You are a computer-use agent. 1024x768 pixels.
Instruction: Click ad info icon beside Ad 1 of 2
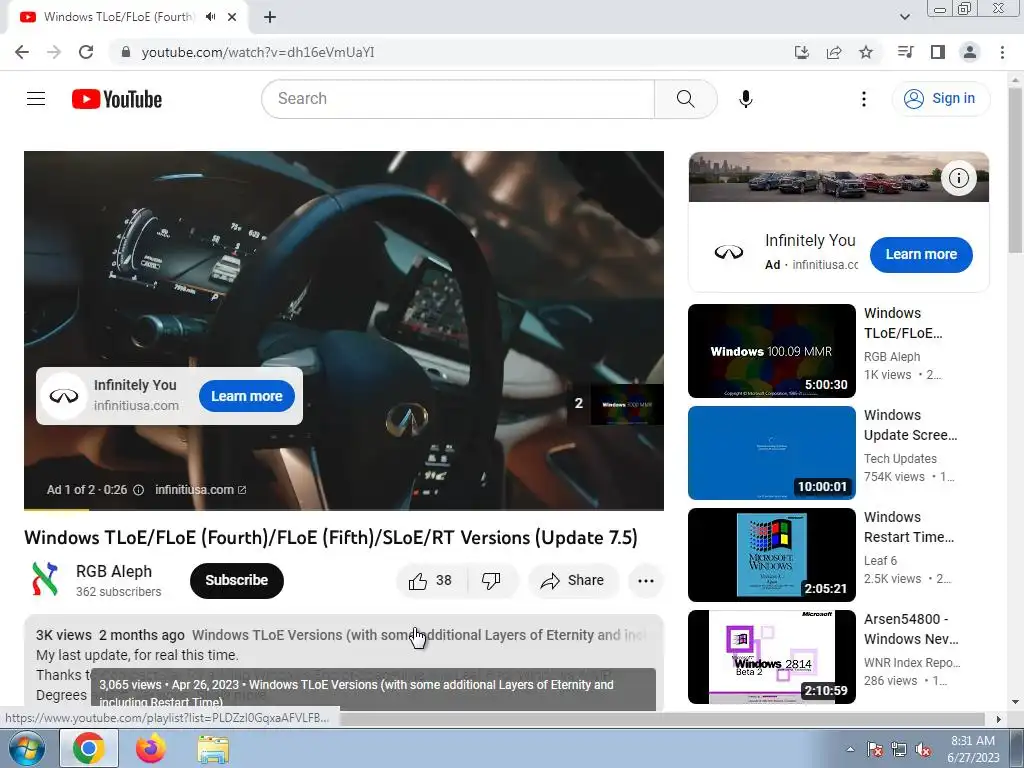pos(138,490)
